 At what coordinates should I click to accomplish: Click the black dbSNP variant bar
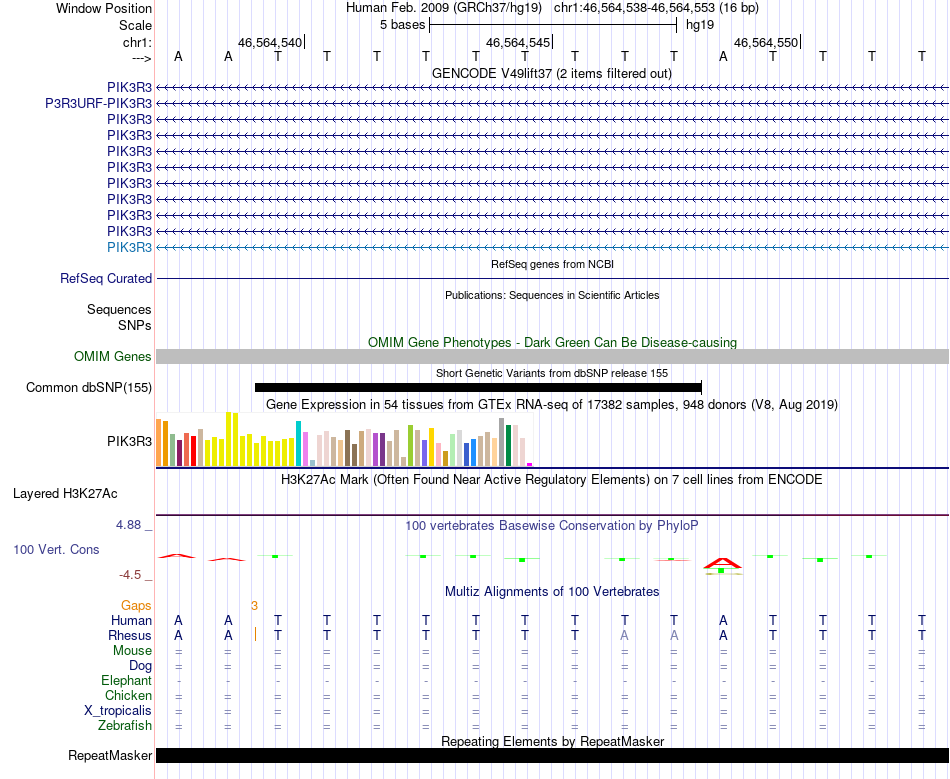coord(478,388)
